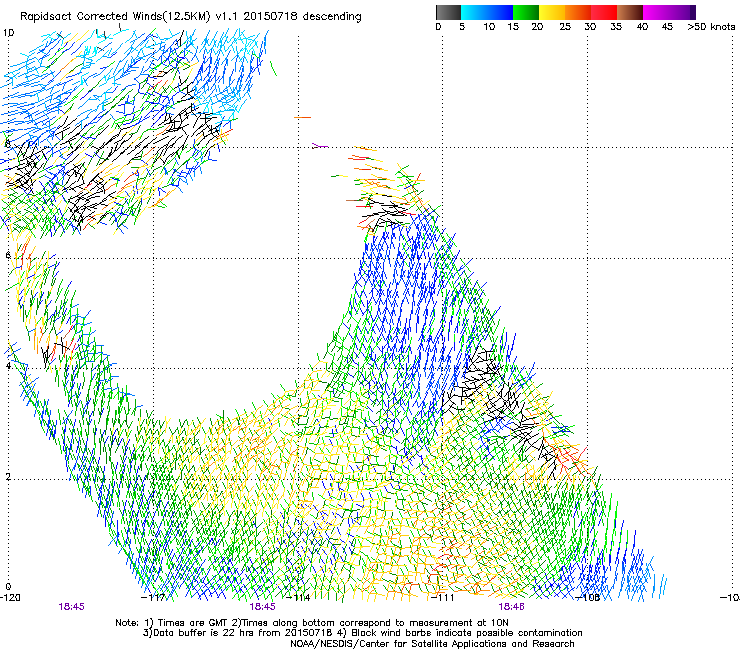The height and width of the screenshot is (650, 740).
Task: Click the '-114' longitude axis label
Action: [x=298, y=598]
